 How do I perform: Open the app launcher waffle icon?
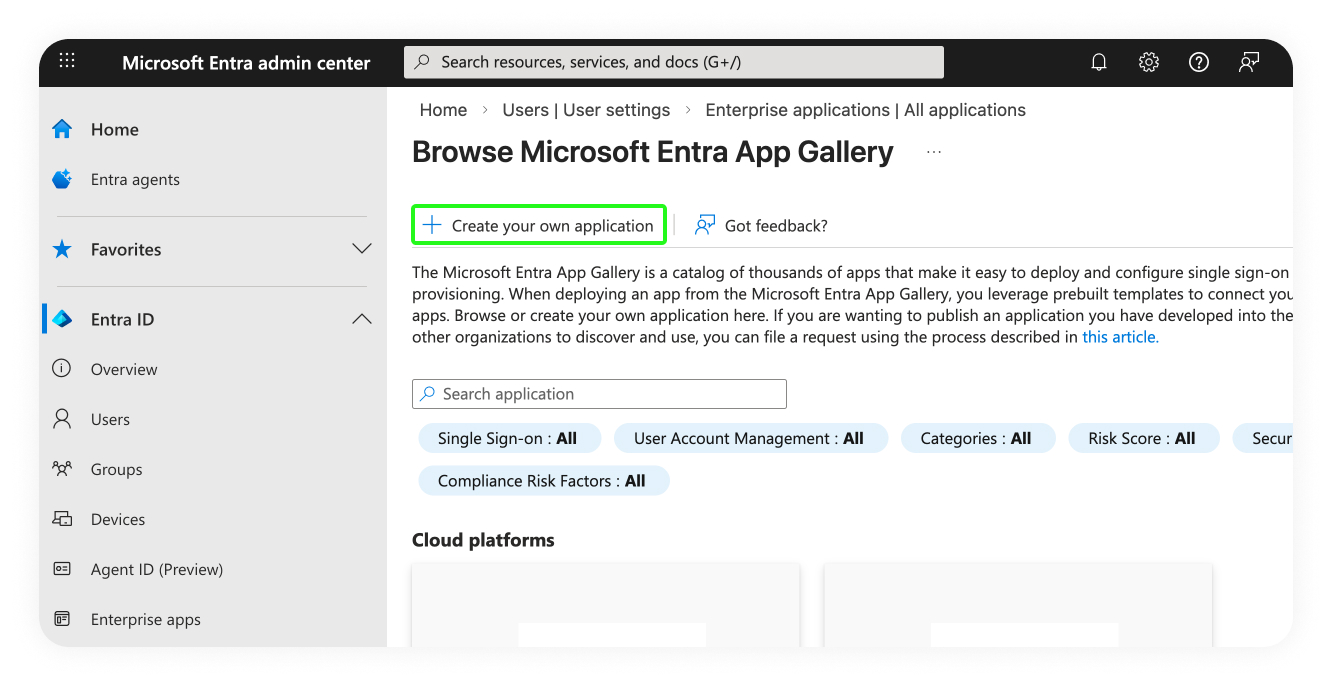click(x=67, y=61)
